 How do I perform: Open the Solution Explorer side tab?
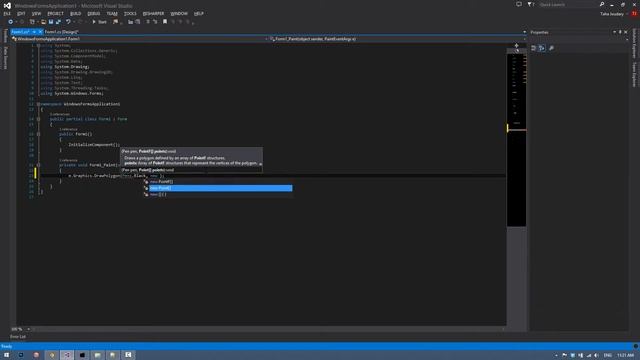(634, 44)
